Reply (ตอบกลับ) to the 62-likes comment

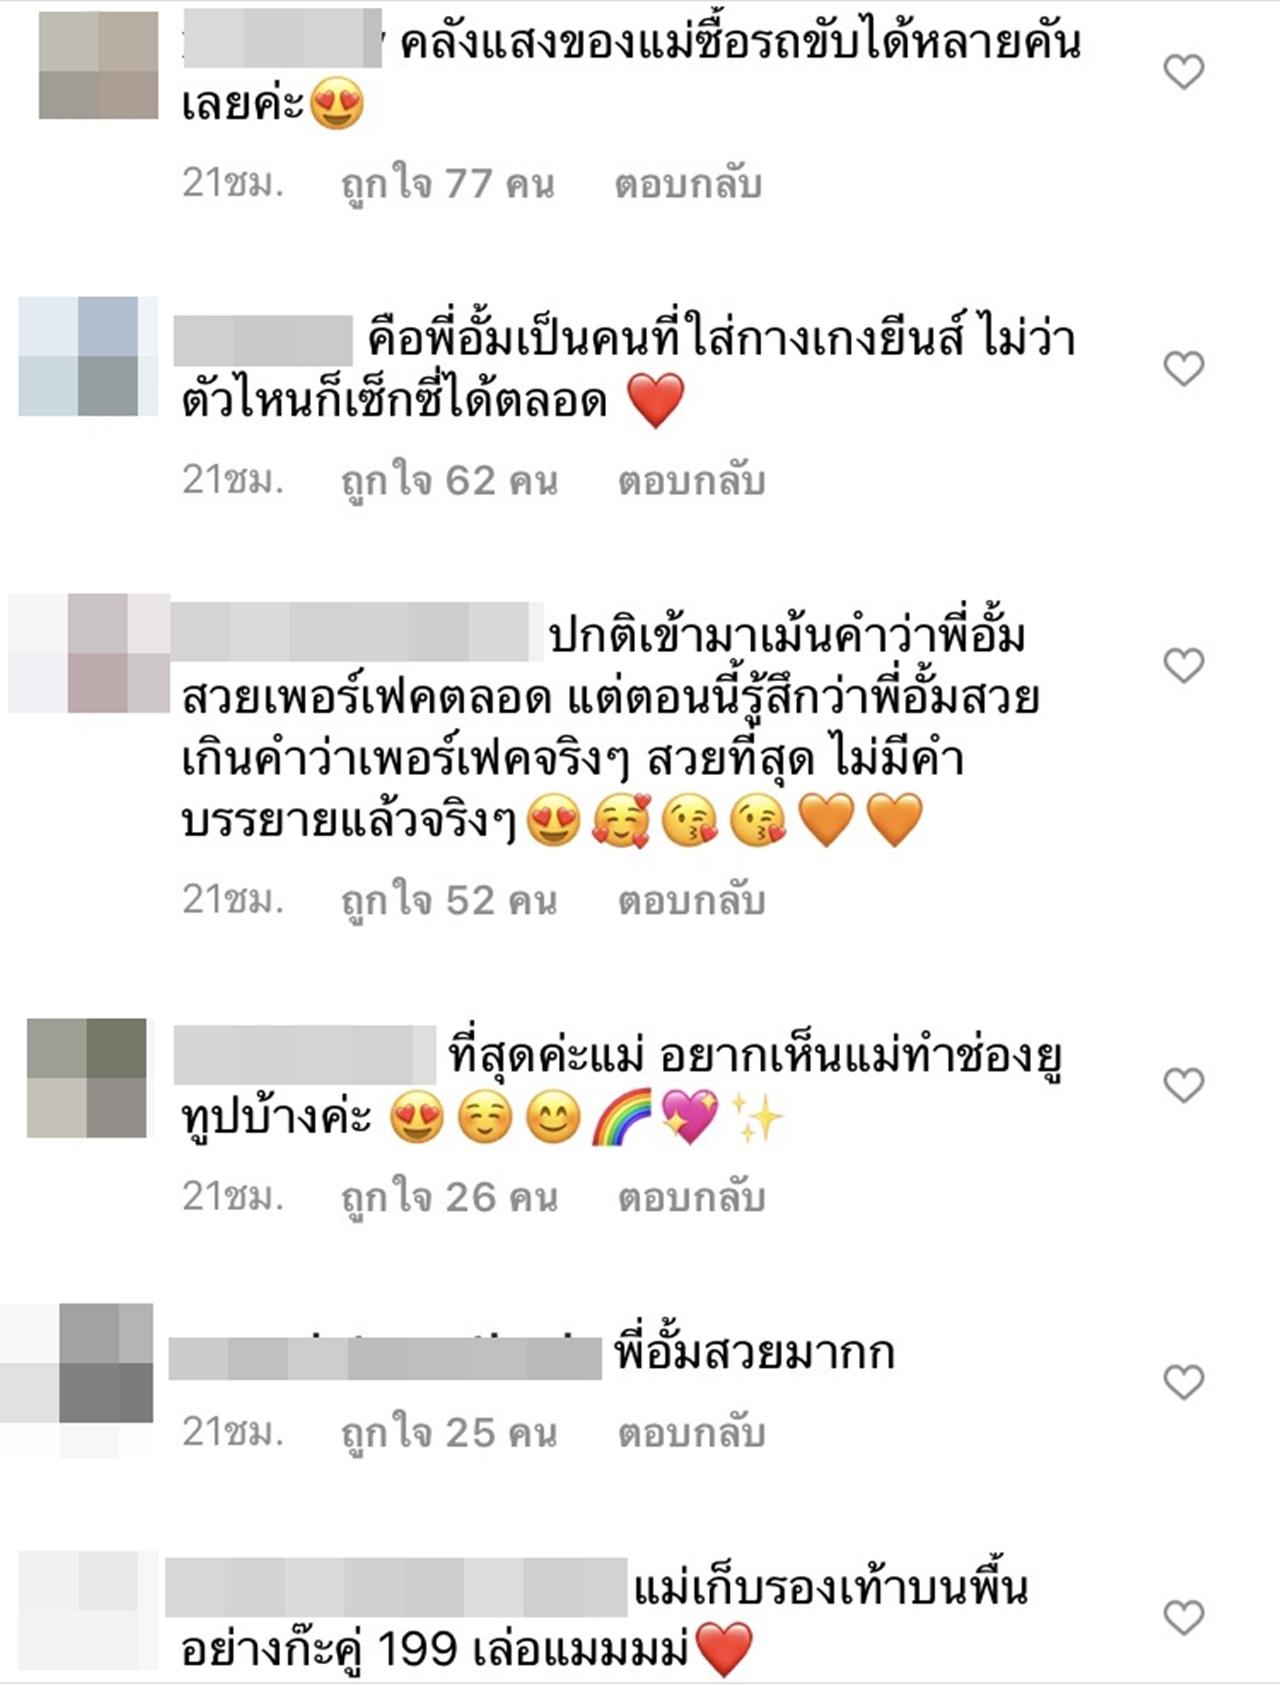[691, 481]
